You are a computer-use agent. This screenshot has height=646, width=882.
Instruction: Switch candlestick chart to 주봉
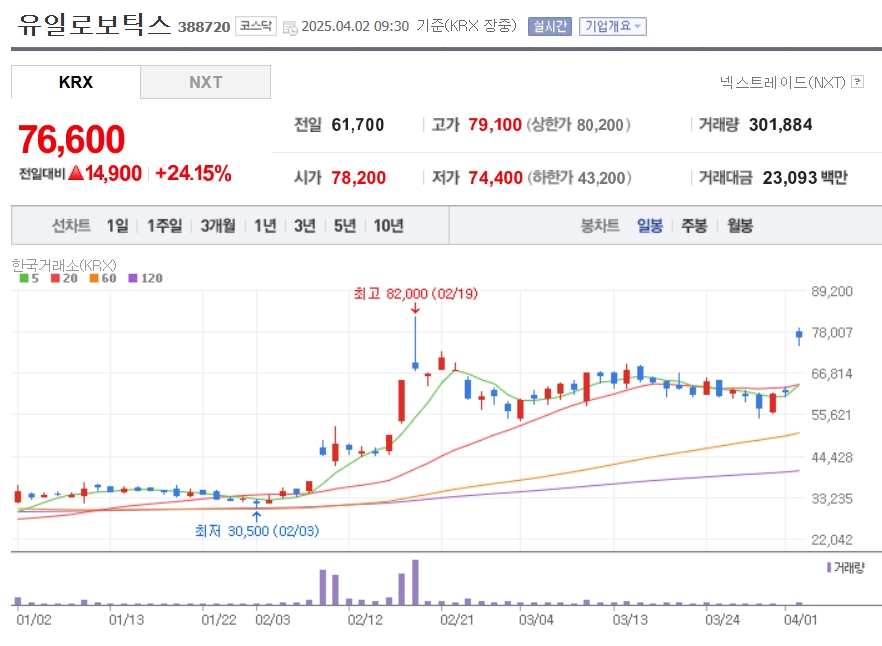[694, 226]
